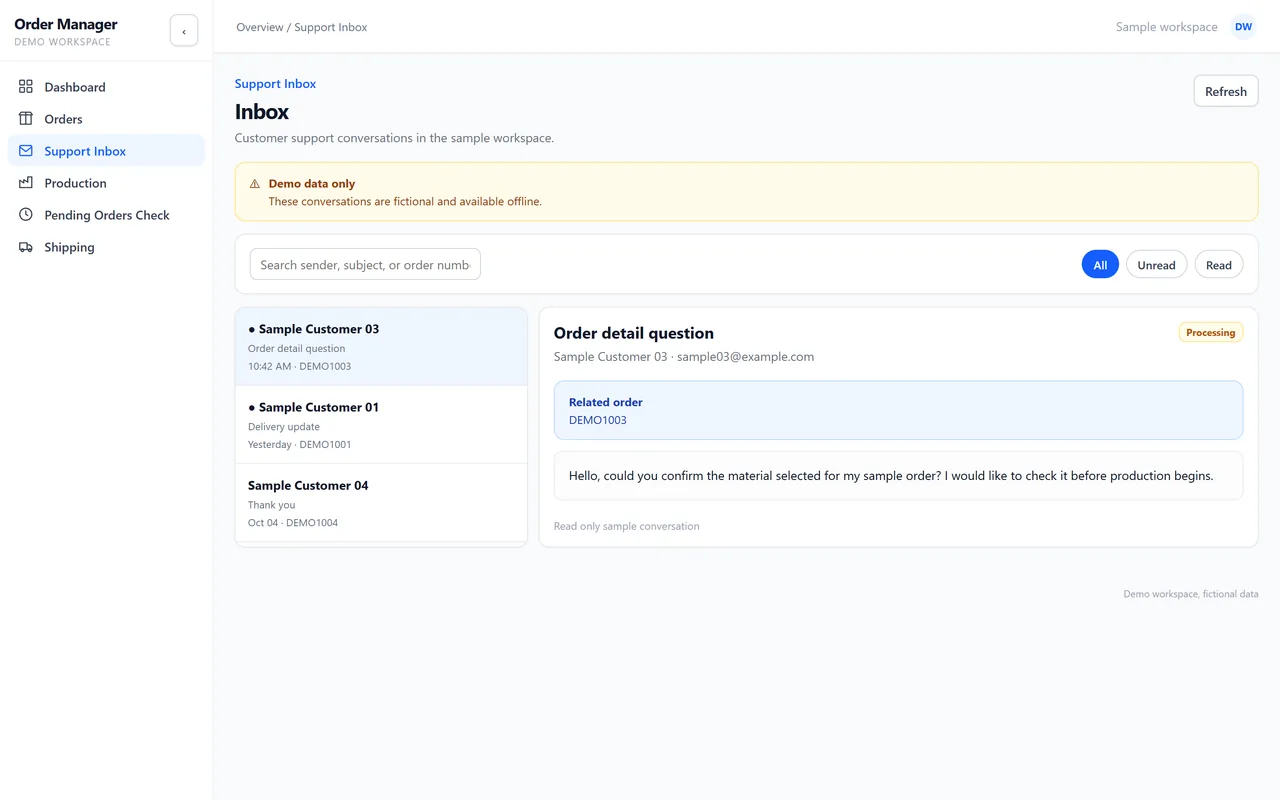Open the Sample Customer 04 conversation
1280x800 pixels.
(381, 503)
